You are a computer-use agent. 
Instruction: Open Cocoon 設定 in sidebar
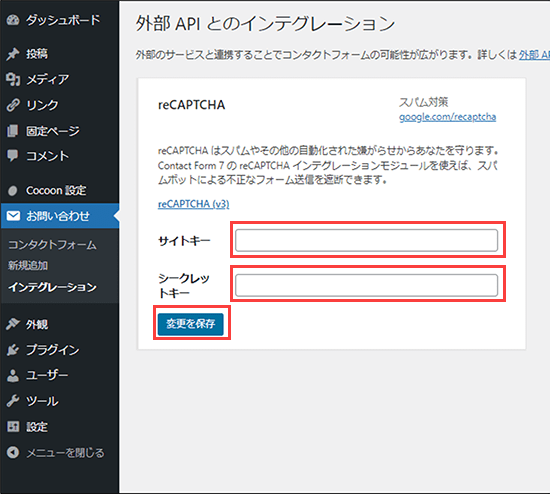coord(56,191)
